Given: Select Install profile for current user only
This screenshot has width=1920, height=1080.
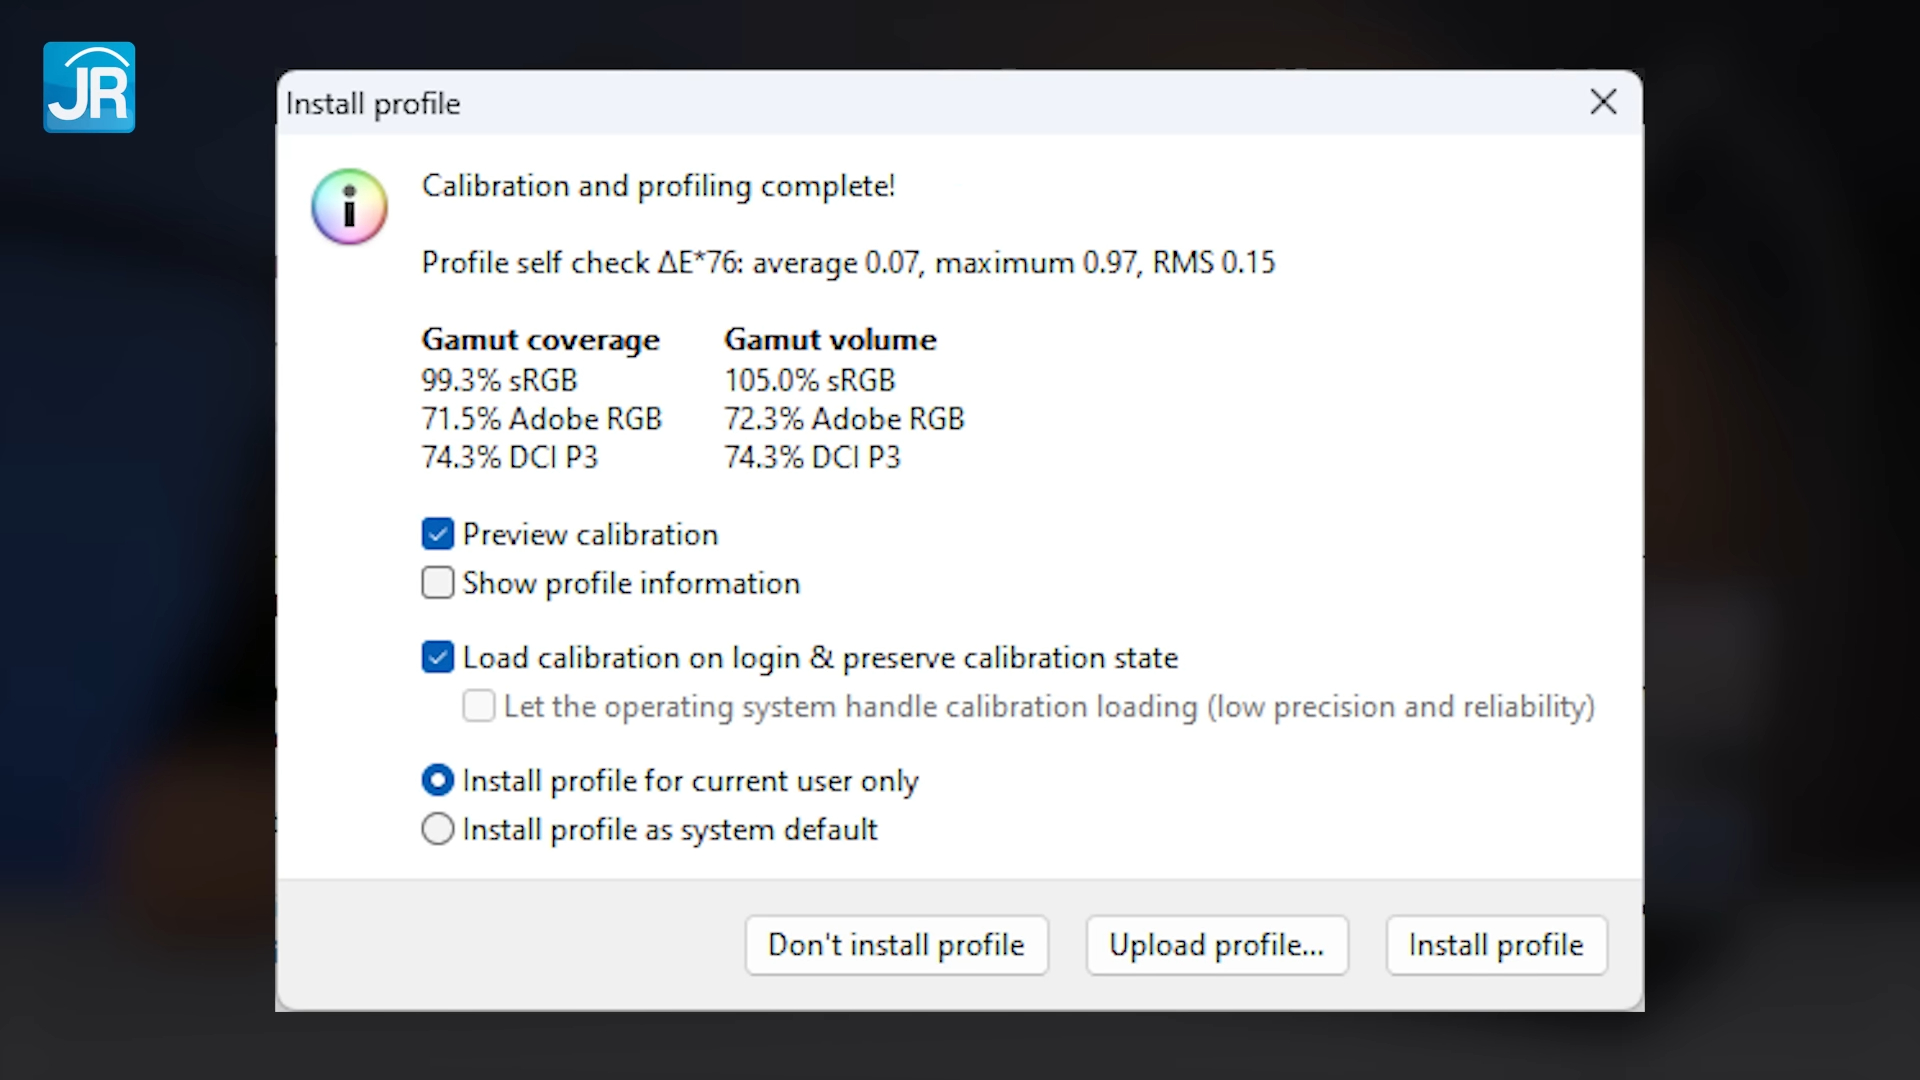Looking at the screenshot, I should pyautogui.click(x=438, y=780).
